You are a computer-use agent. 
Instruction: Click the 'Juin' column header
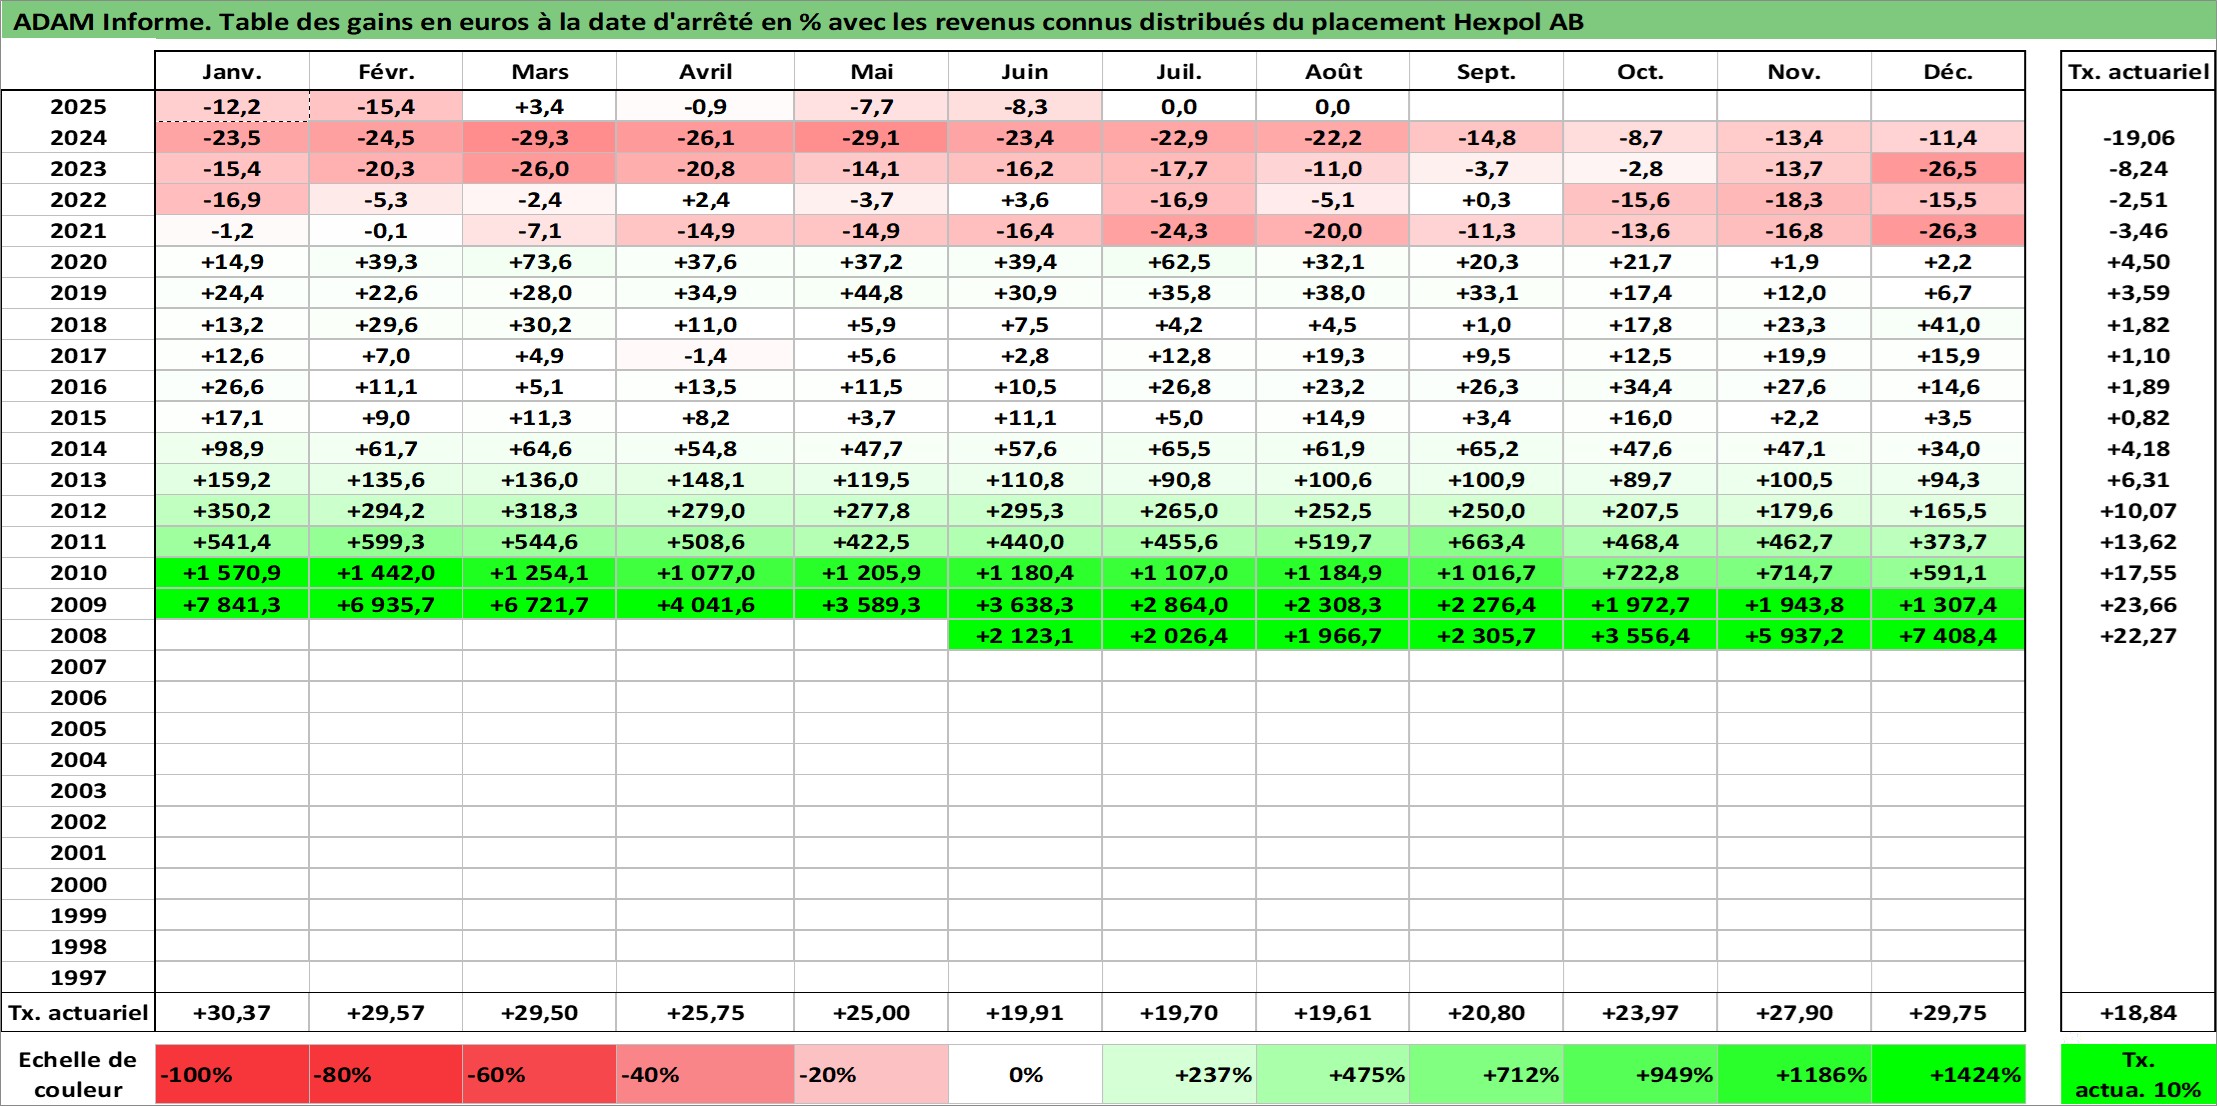pos(1025,71)
